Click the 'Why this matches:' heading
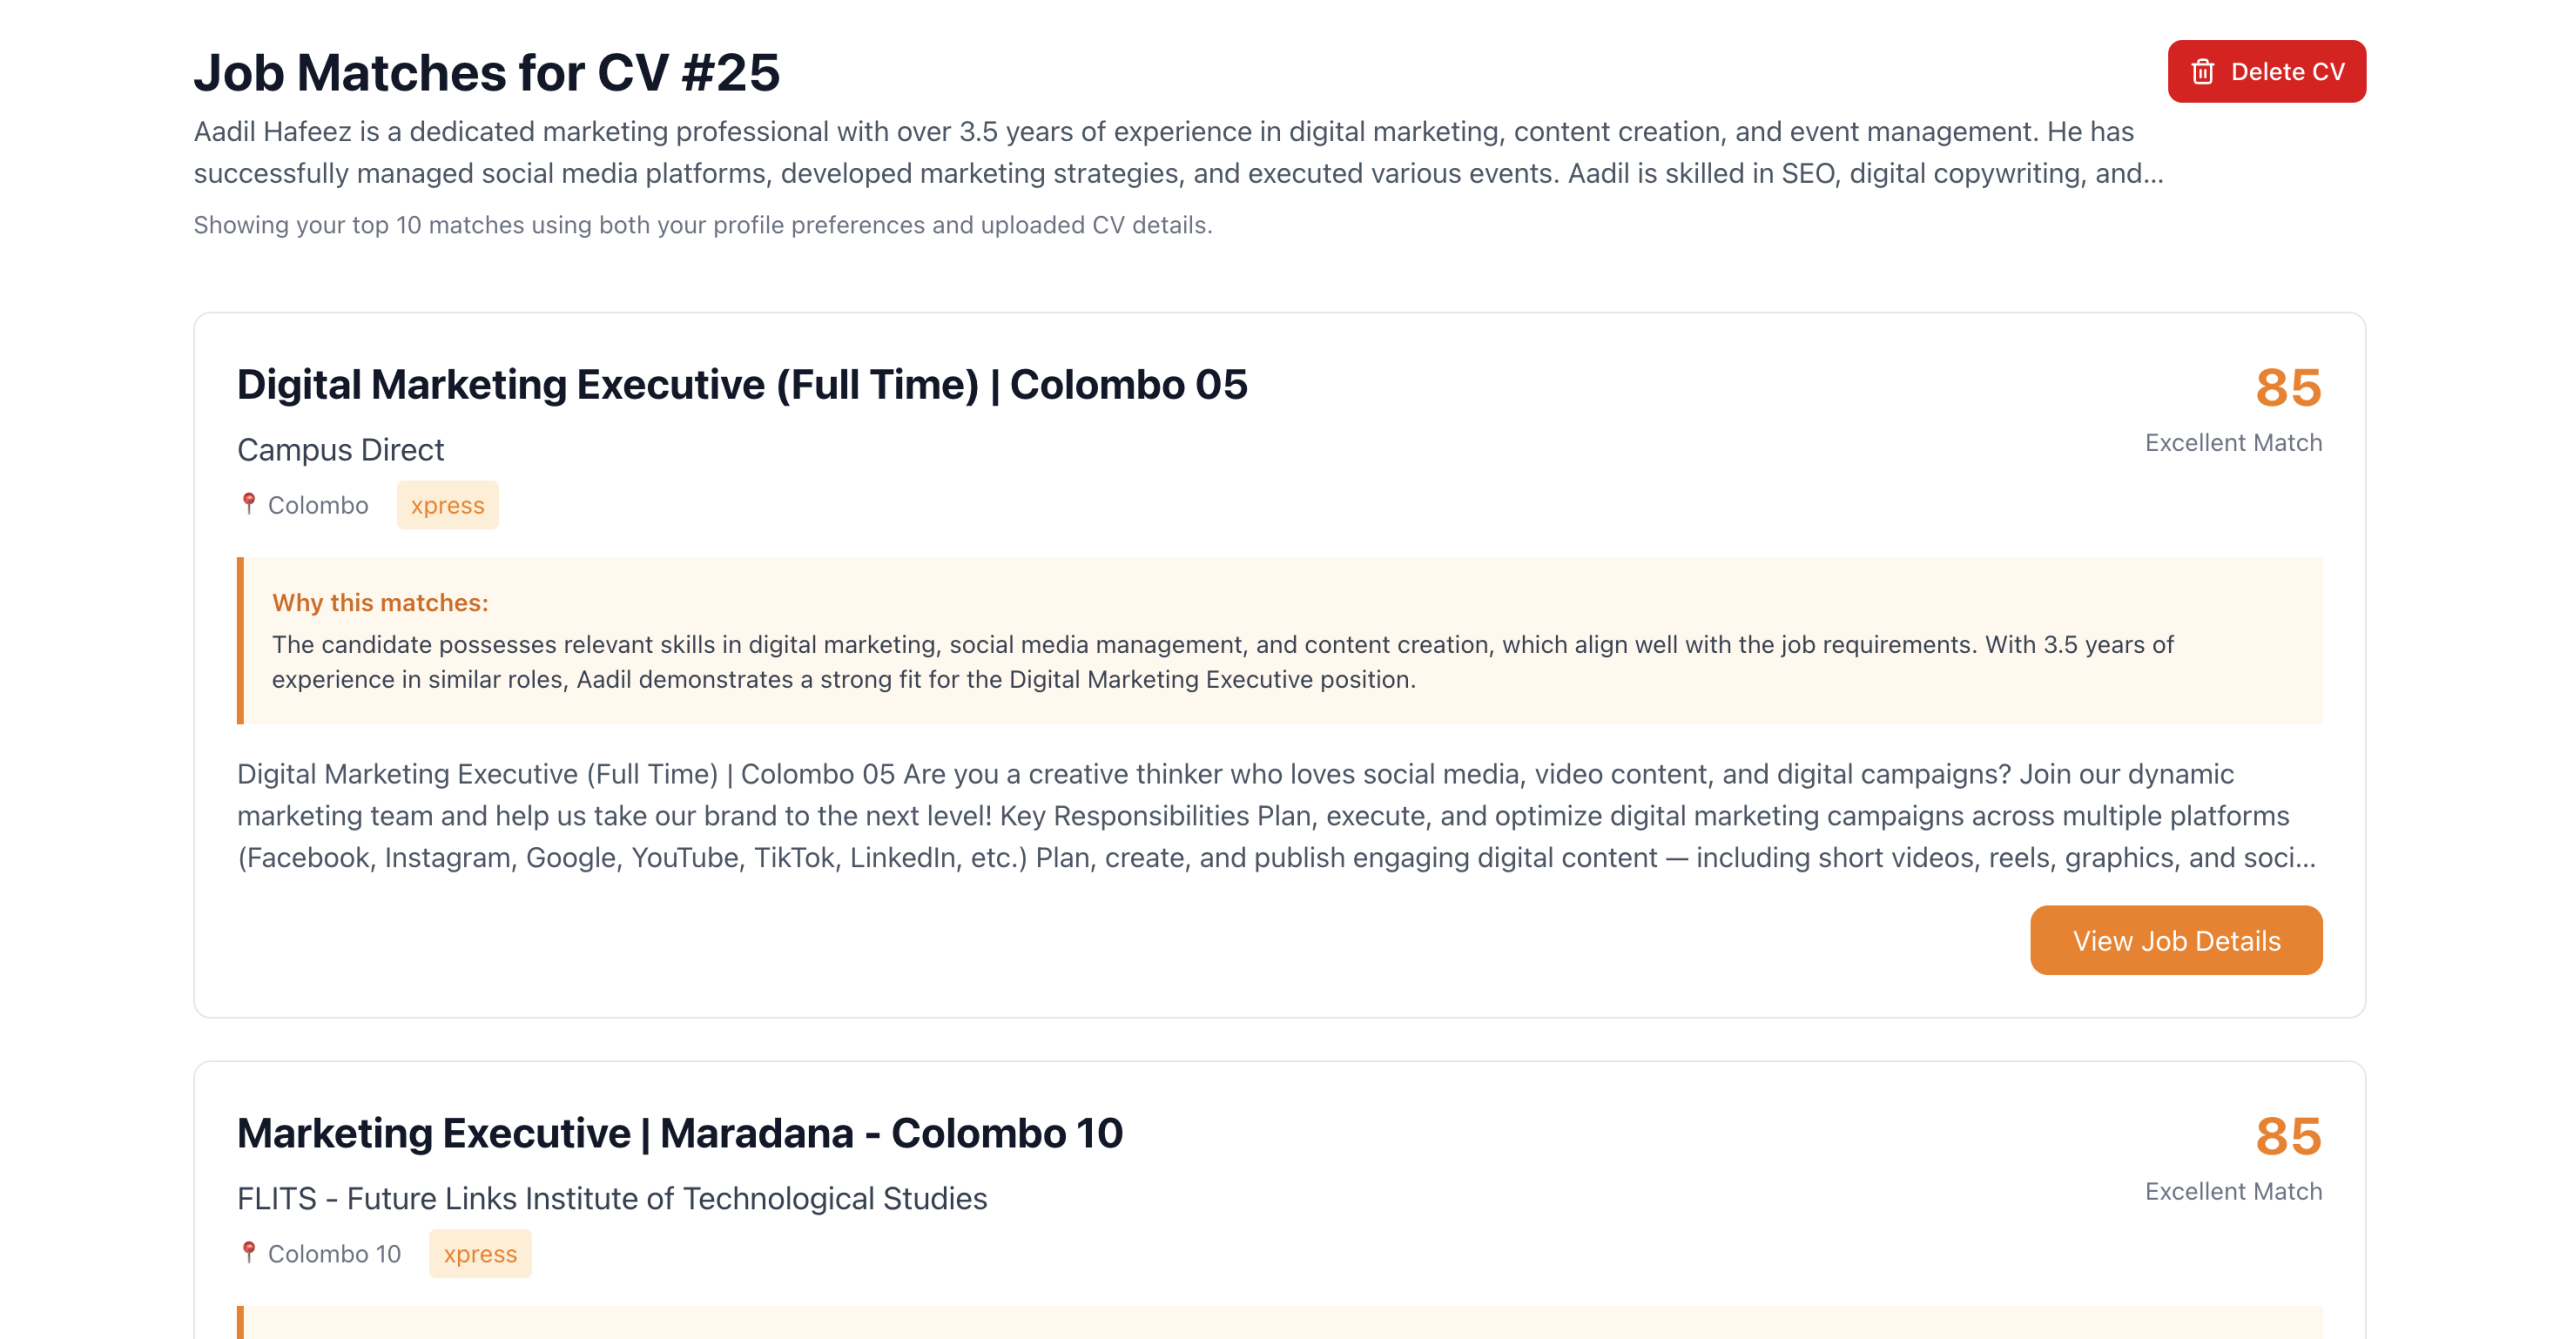Image resolution: width=2560 pixels, height=1339 pixels. pyautogui.click(x=380, y=602)
